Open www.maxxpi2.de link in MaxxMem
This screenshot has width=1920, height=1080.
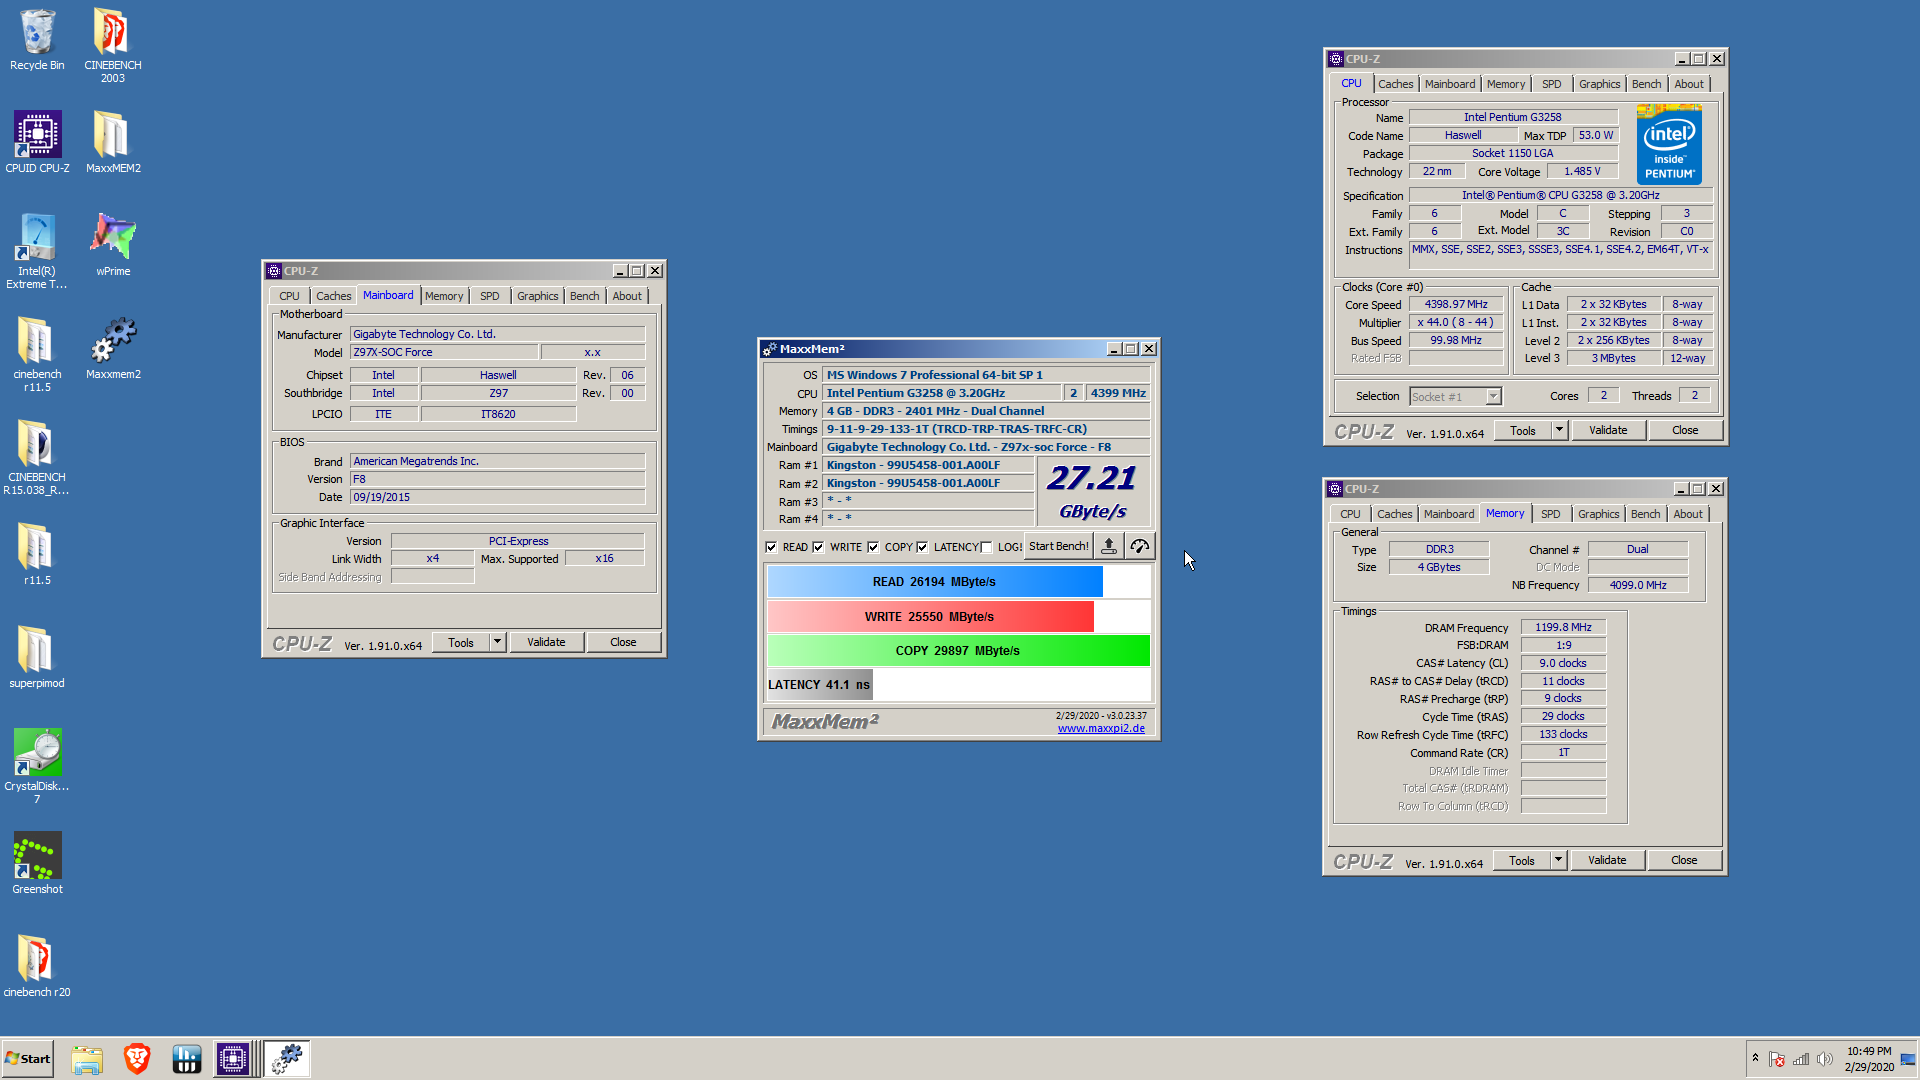1101,728
